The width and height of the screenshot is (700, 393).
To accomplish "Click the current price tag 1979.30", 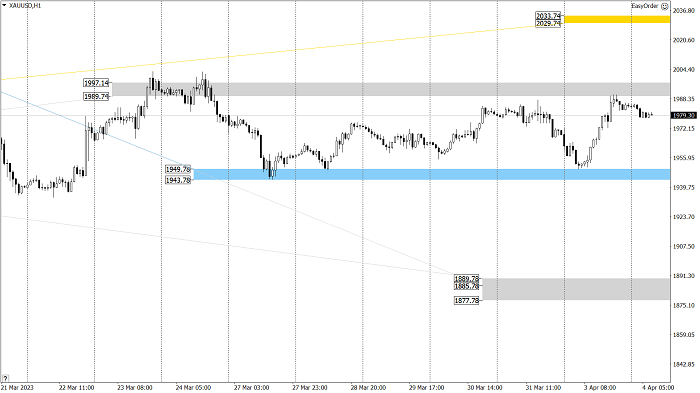I will pyautogui.click(x=684, y=115).
